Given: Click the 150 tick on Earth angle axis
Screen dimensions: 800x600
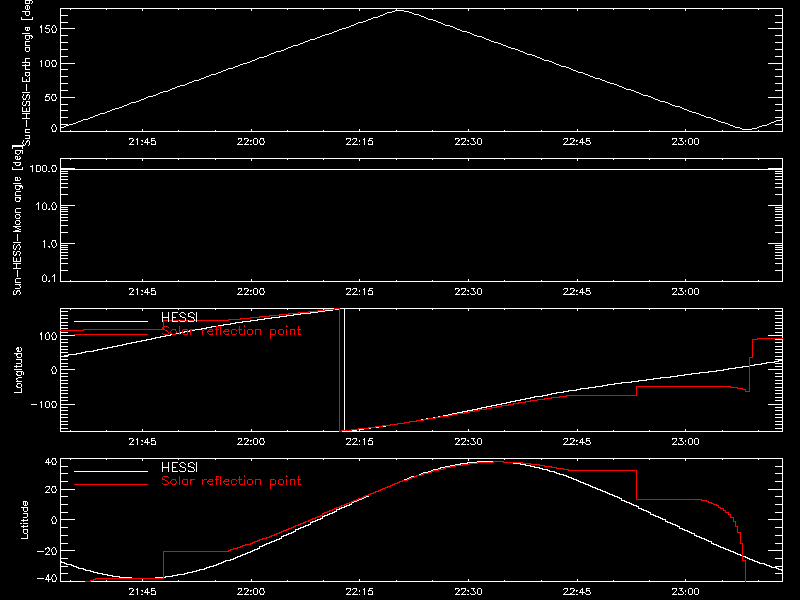Looking at the screenshot, I should 47,29.
